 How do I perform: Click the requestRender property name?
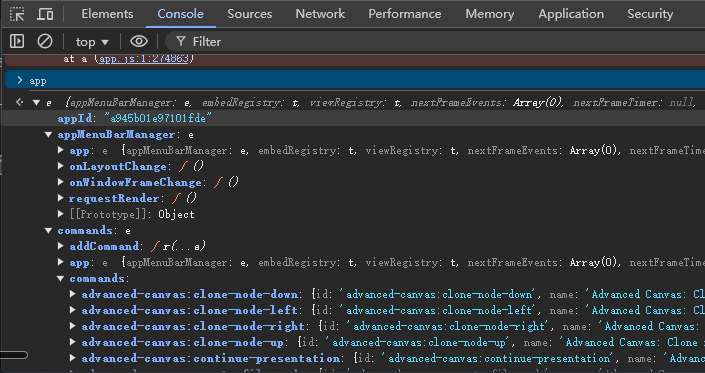114,199
